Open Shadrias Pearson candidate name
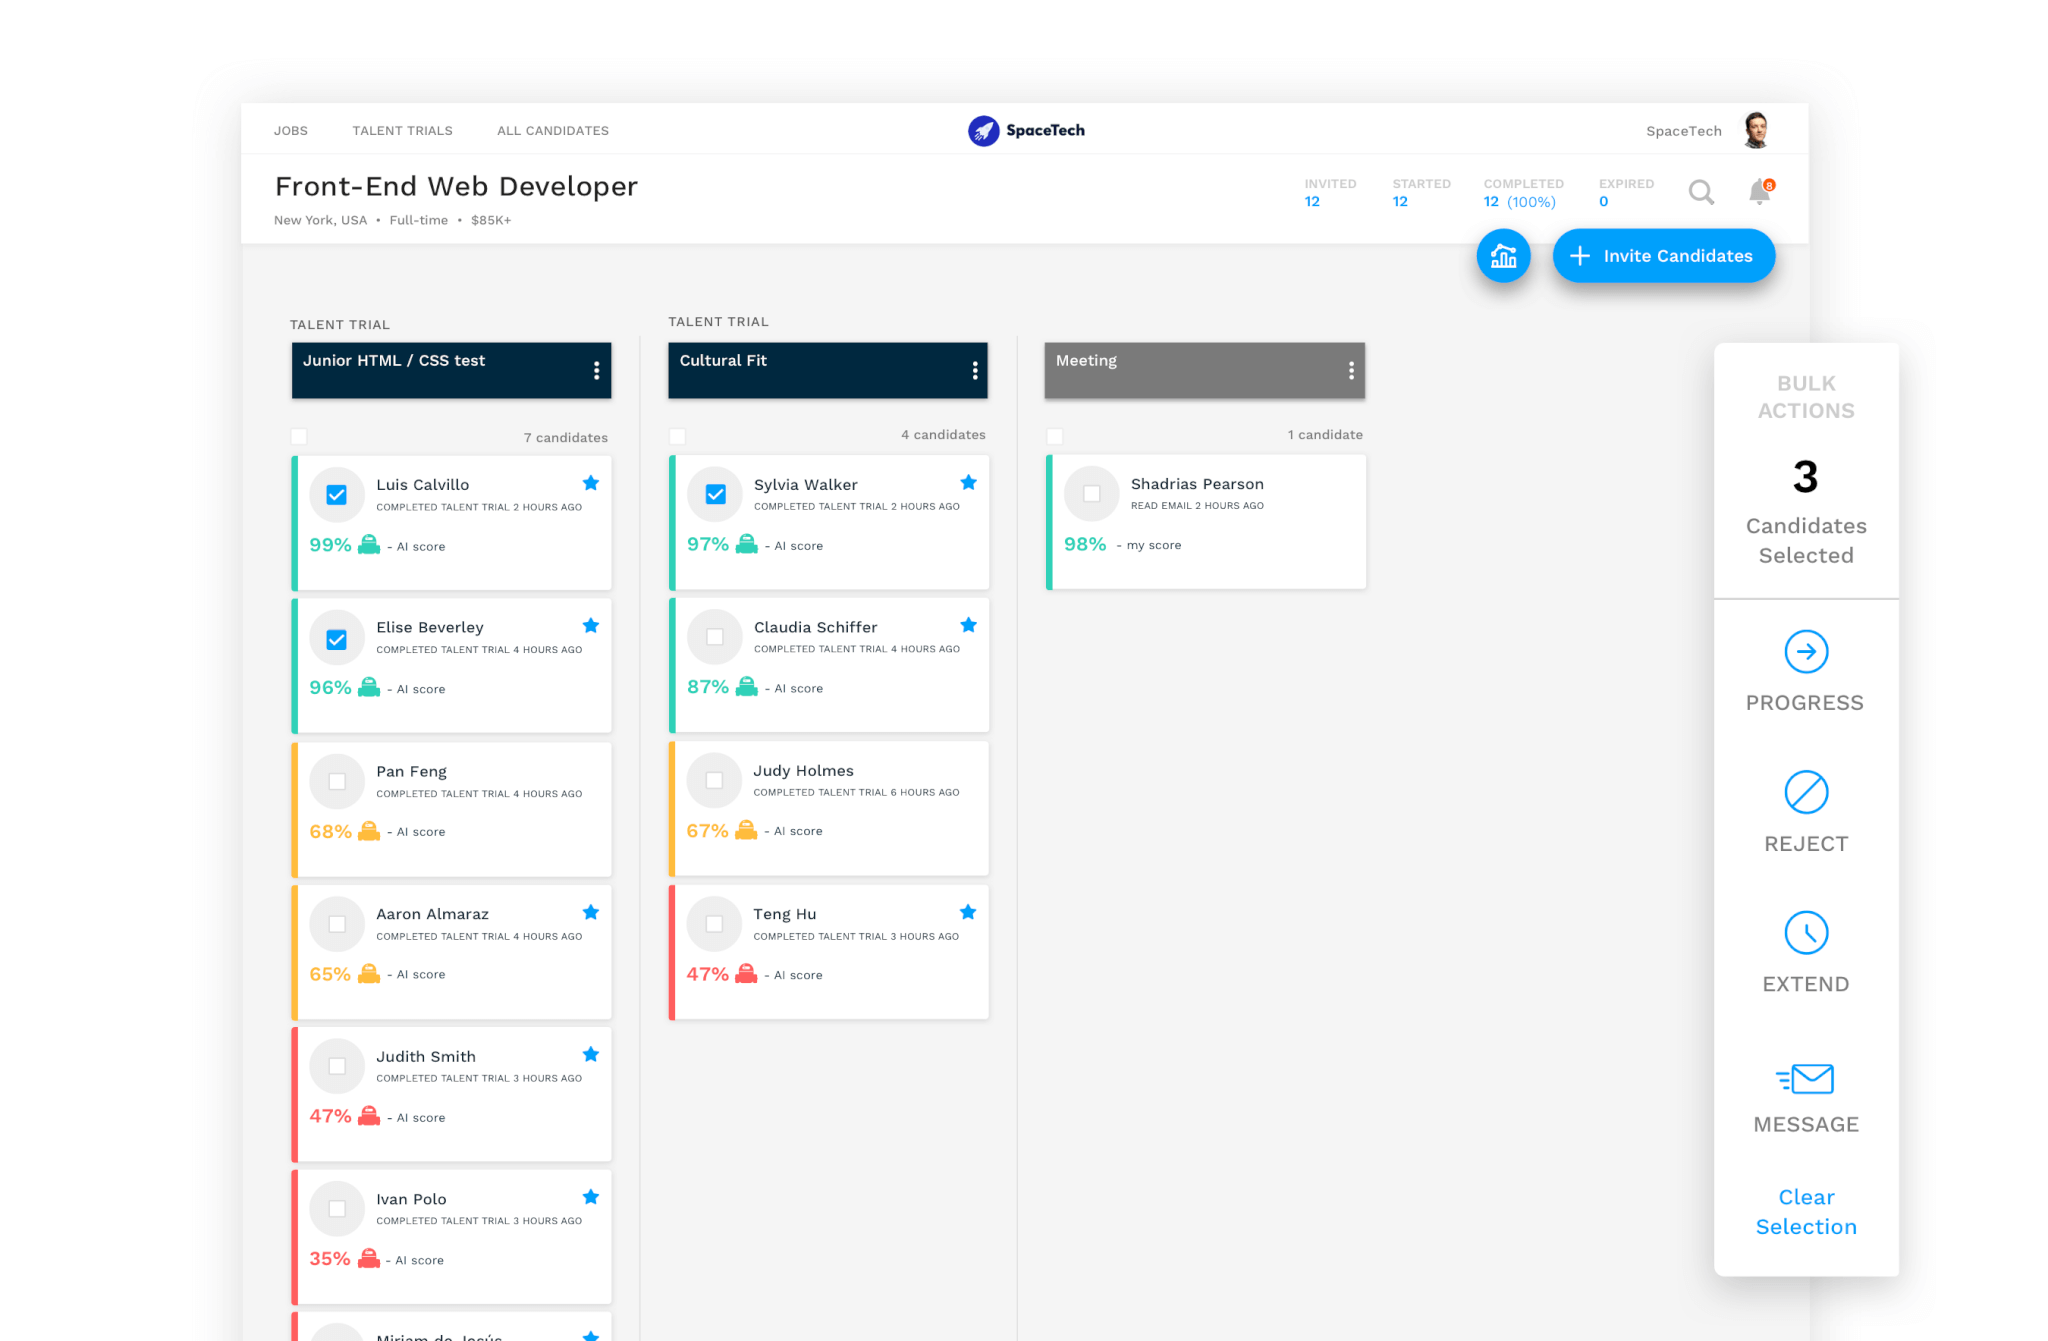This screenshot has width=2048, height=1341. tap(1197, 483)
